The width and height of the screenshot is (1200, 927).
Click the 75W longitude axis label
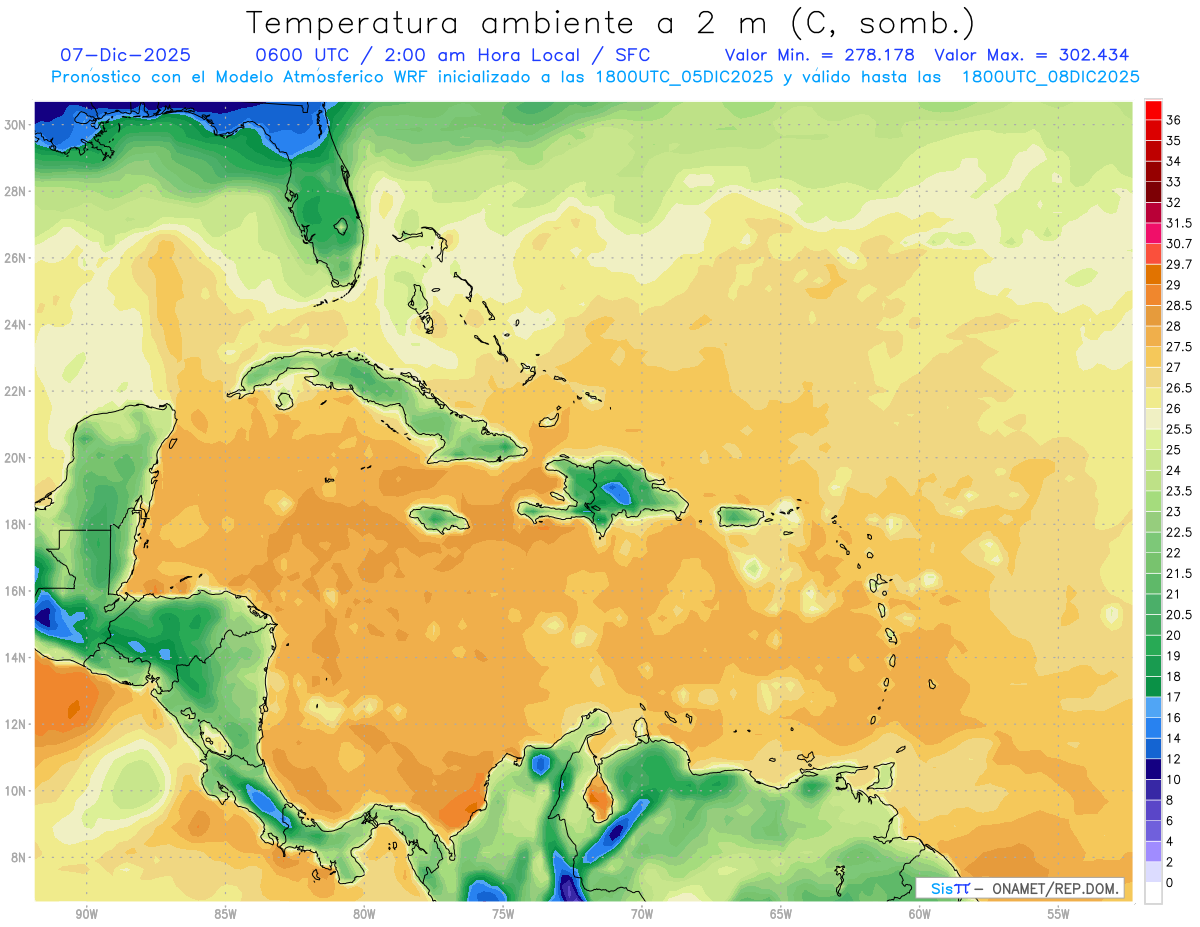point(503,914)
